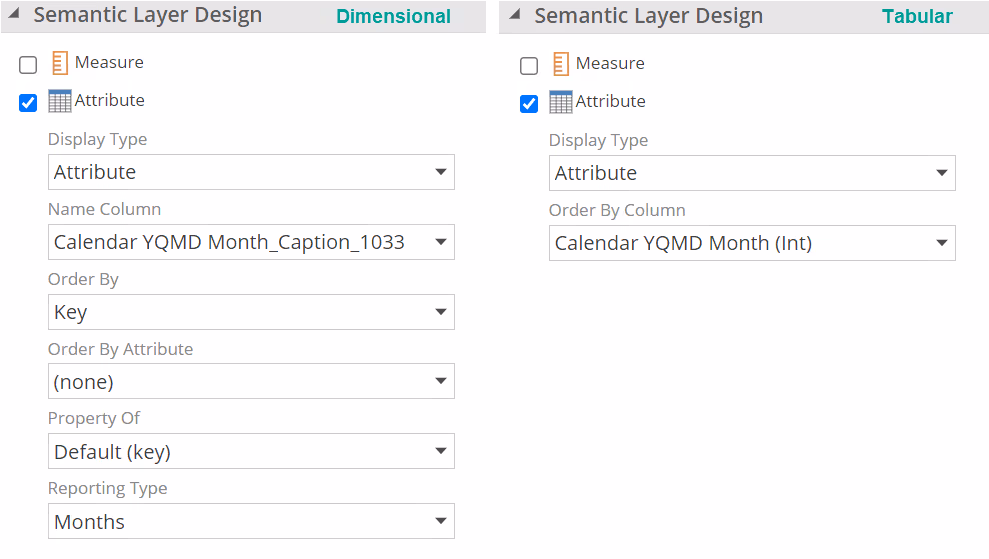Open the Name Column dropdown
Viewport: 989px width, 559px height.
(251, 242)
